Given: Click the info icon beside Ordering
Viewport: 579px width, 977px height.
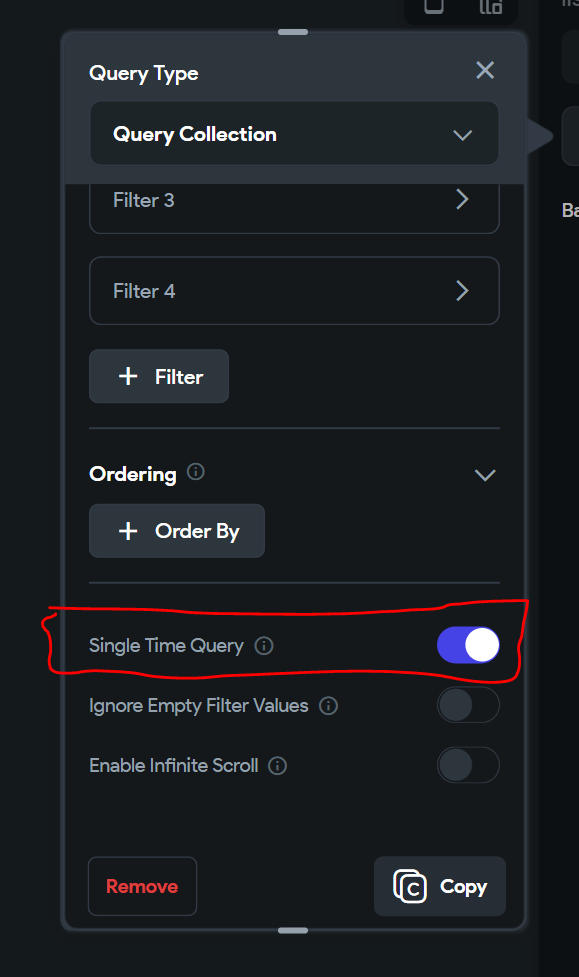Looking at the screenshot, I should 196,472.
